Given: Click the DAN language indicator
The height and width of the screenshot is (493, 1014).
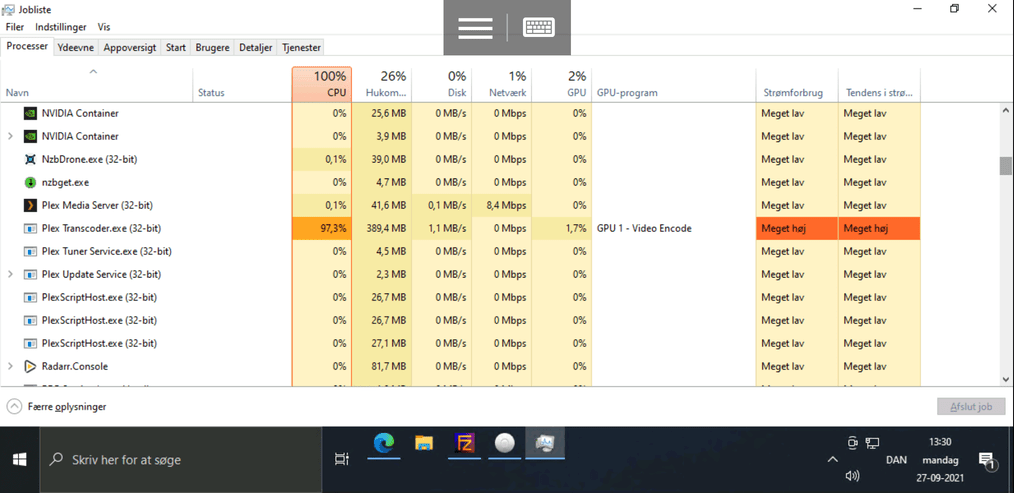Looking at the screenshot, I should click(x=896, y=460).
